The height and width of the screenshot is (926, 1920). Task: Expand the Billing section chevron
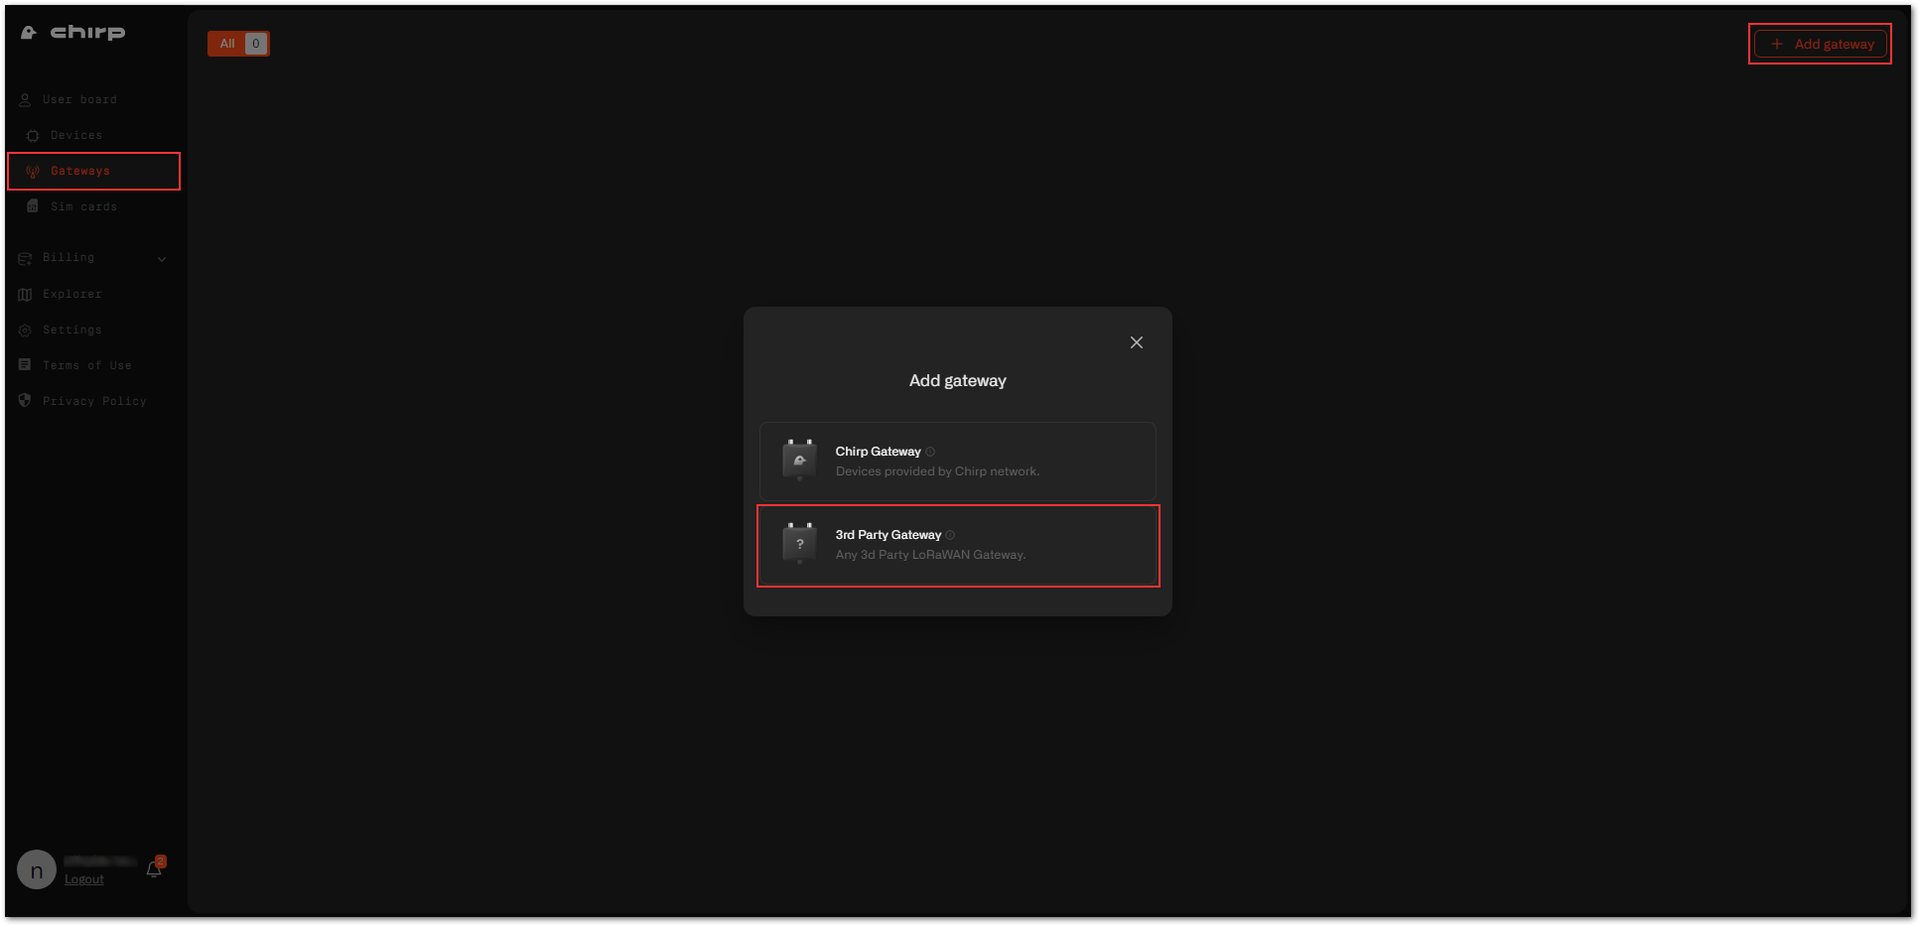click(x=162, y=259)
